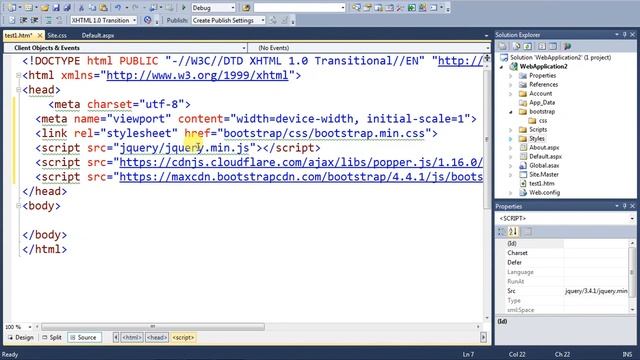Click the Cut scissors icon

click(81, 8)
